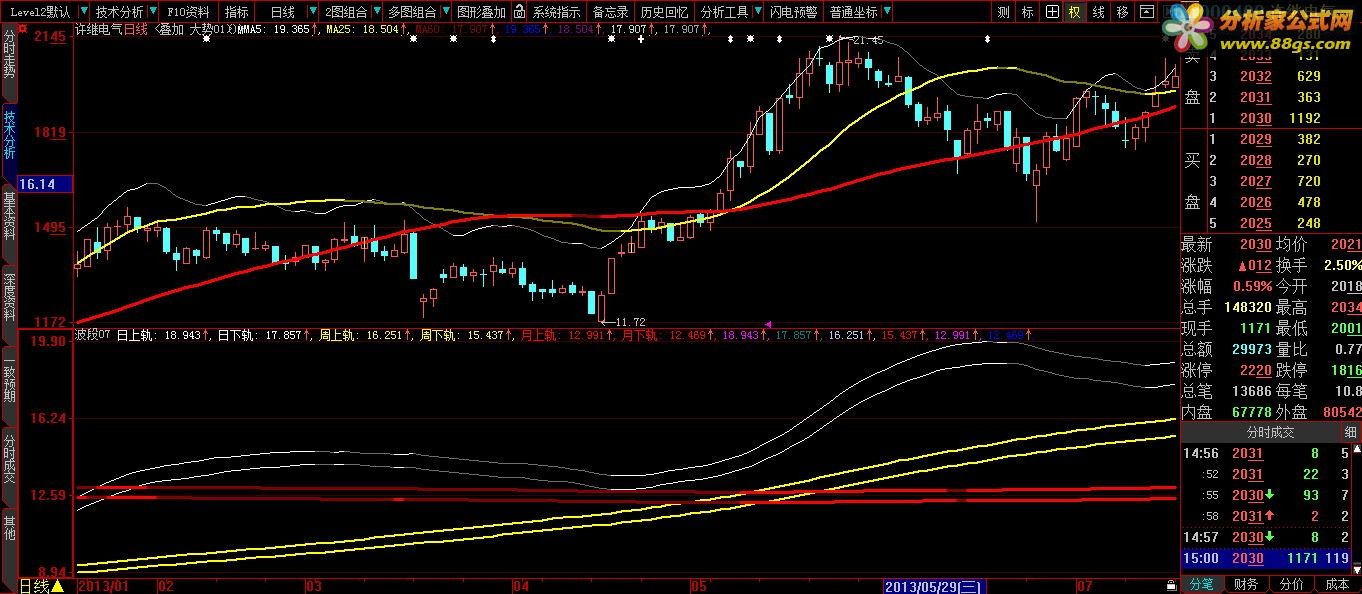Click the 历史回忆 history replay button
Image resolution: width=1362 pixels, height=594 pixels.
pos(664,12)
